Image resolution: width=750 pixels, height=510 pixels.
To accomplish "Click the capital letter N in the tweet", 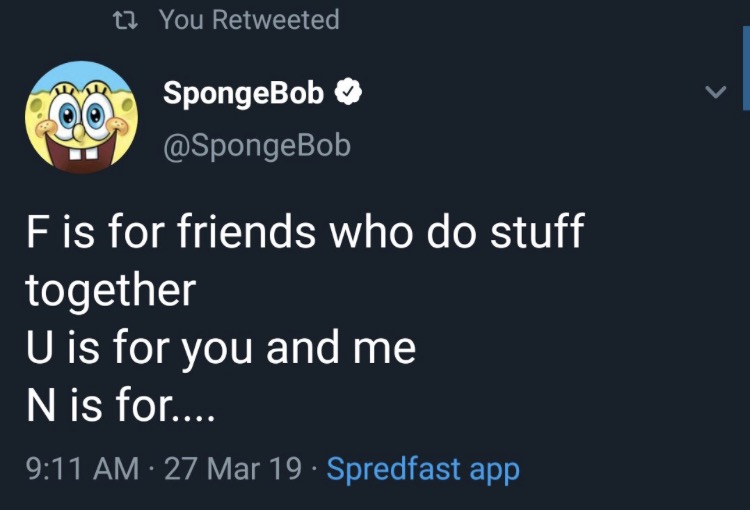I will tap(38, 406).
